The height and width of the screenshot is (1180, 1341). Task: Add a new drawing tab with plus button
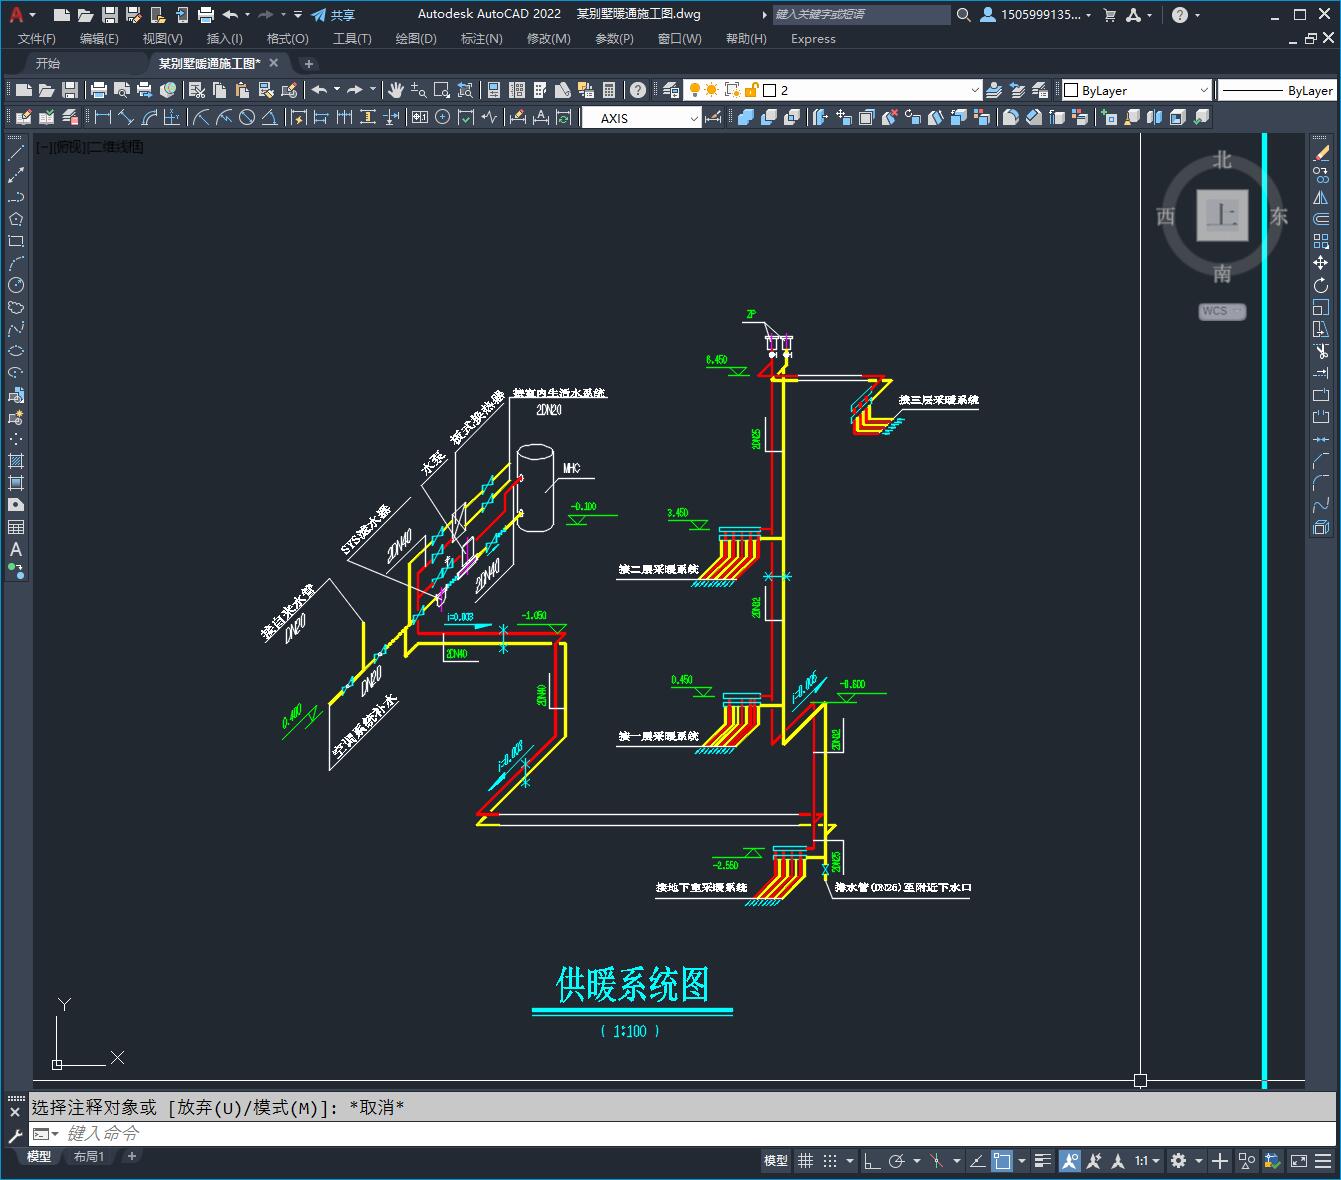point(309,63)
